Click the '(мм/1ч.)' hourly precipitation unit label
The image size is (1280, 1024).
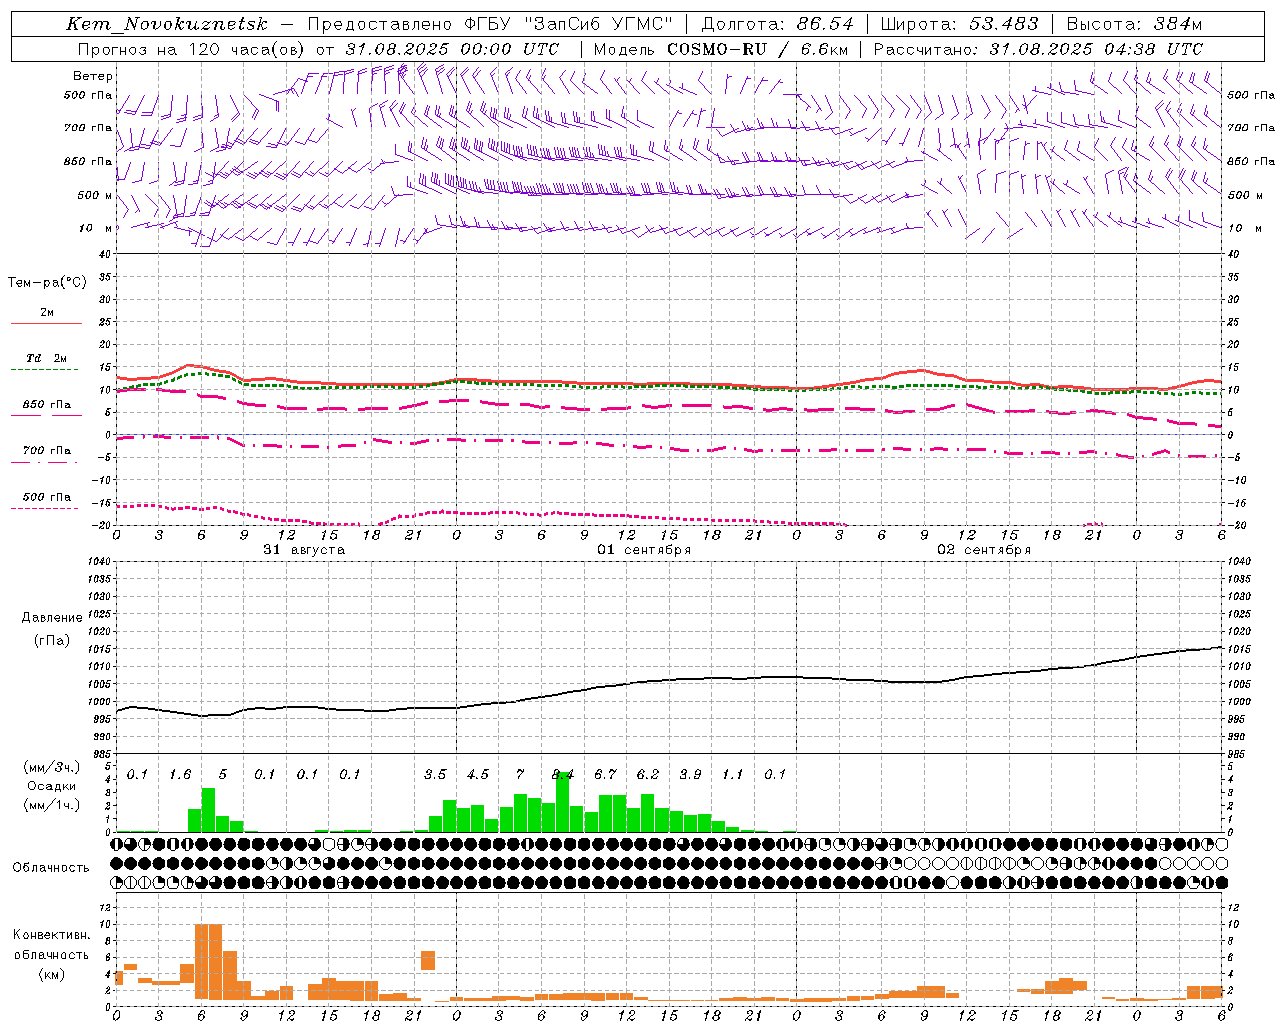coord(51,805)
